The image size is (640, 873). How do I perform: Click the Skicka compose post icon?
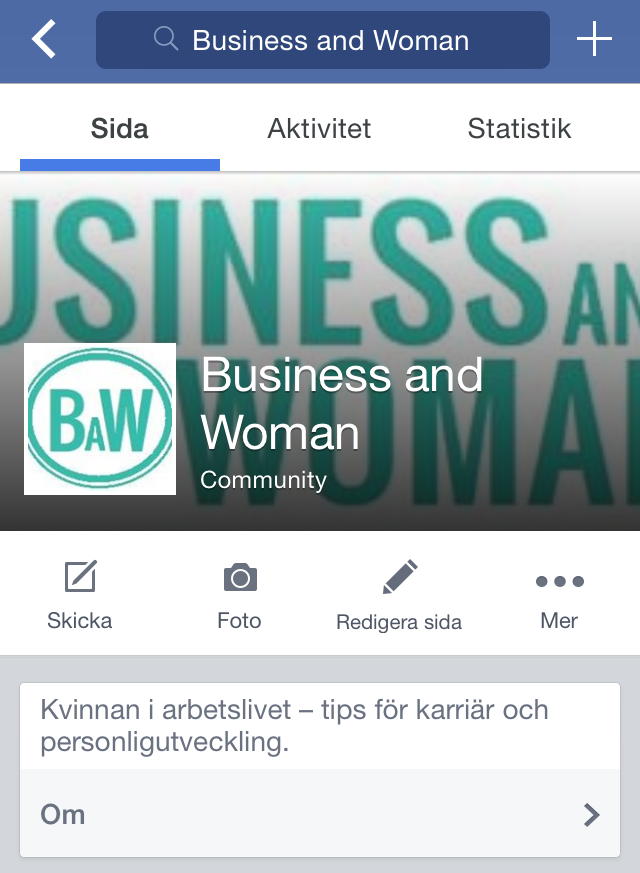pos(80,576)
